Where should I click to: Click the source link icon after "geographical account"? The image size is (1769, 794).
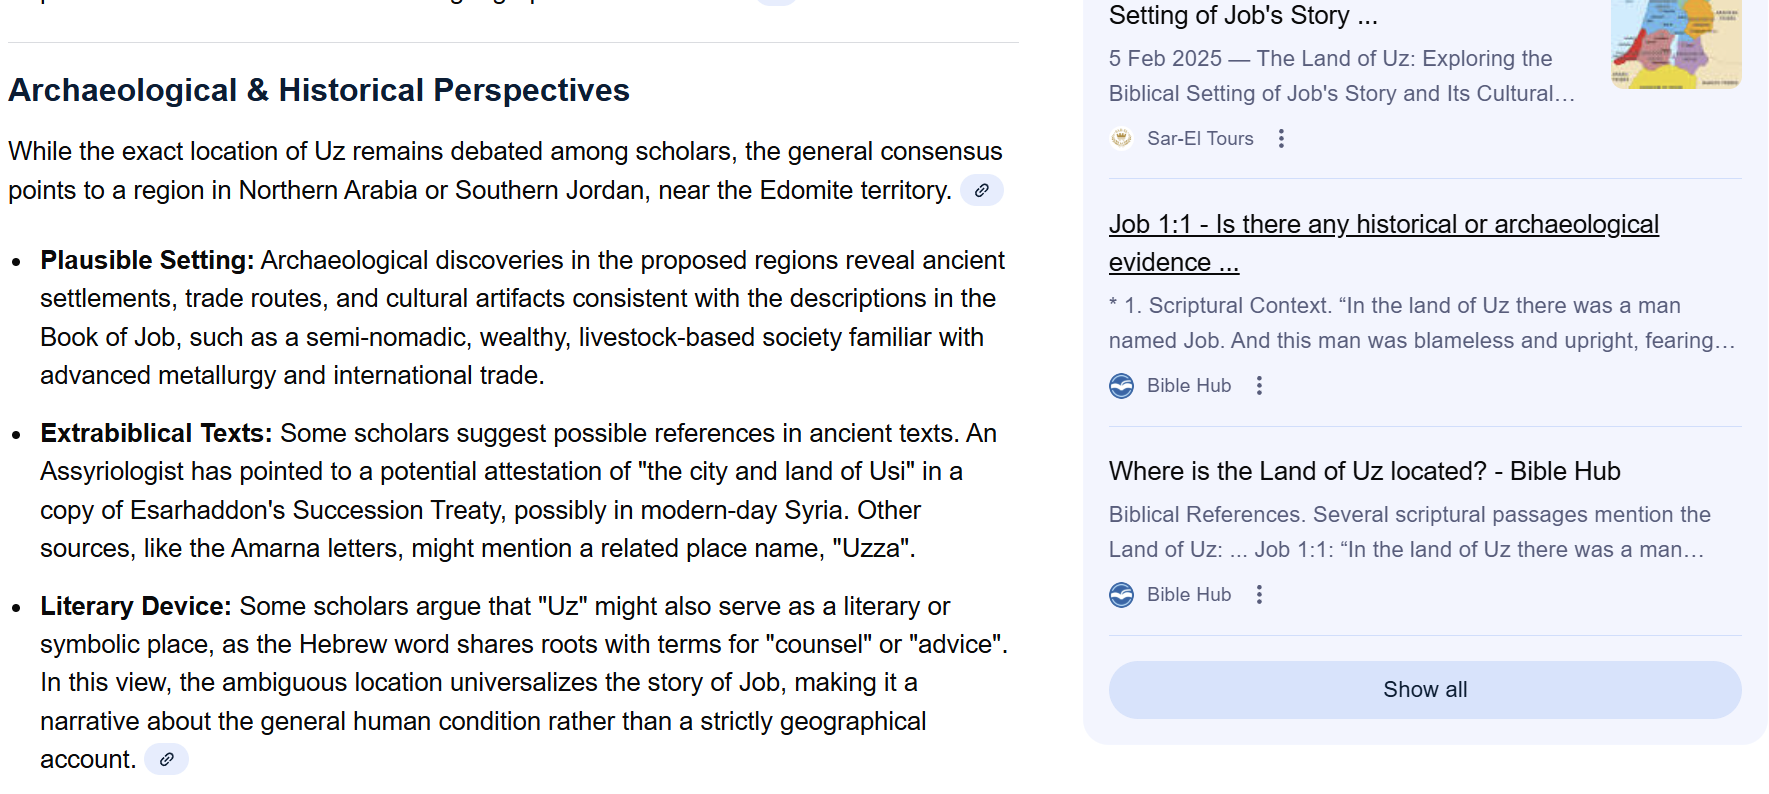click(166, 759)
